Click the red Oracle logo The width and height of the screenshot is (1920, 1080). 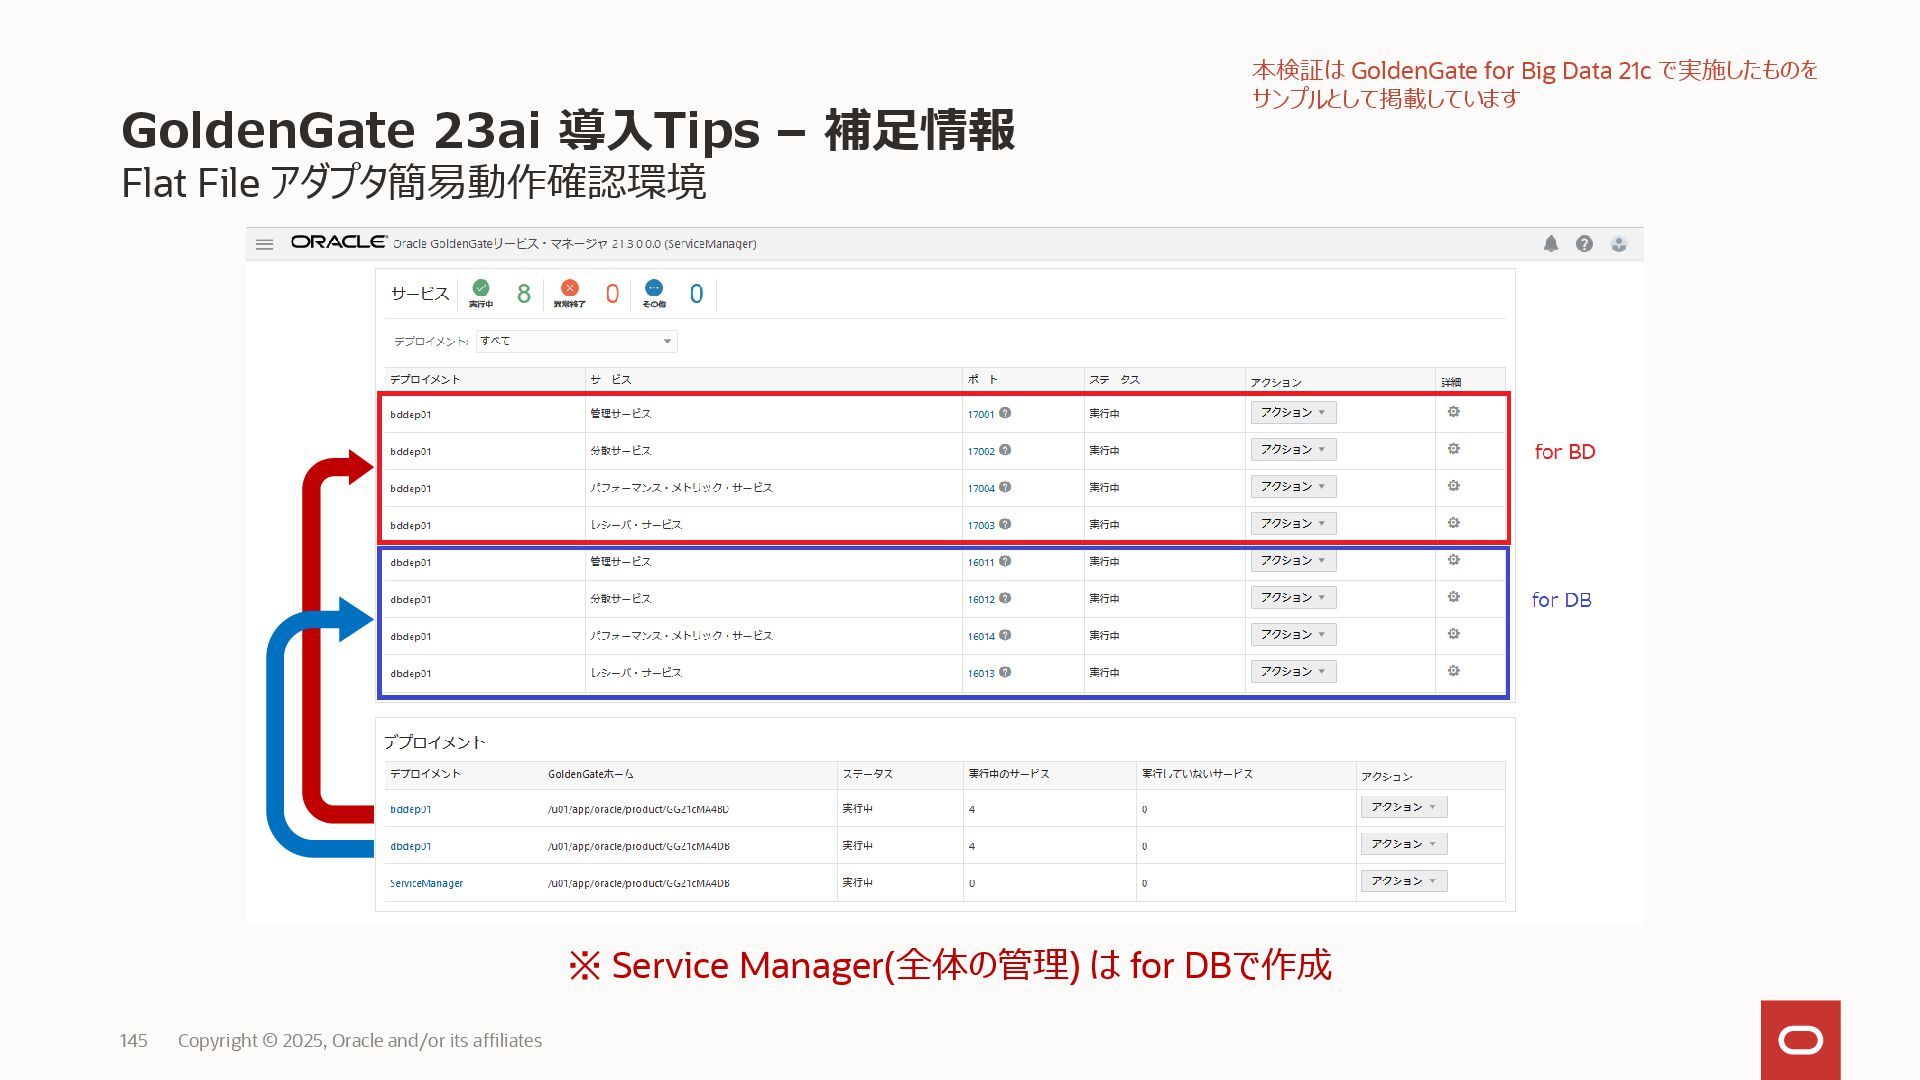pyautogui.click(x=1800, y=1040)
